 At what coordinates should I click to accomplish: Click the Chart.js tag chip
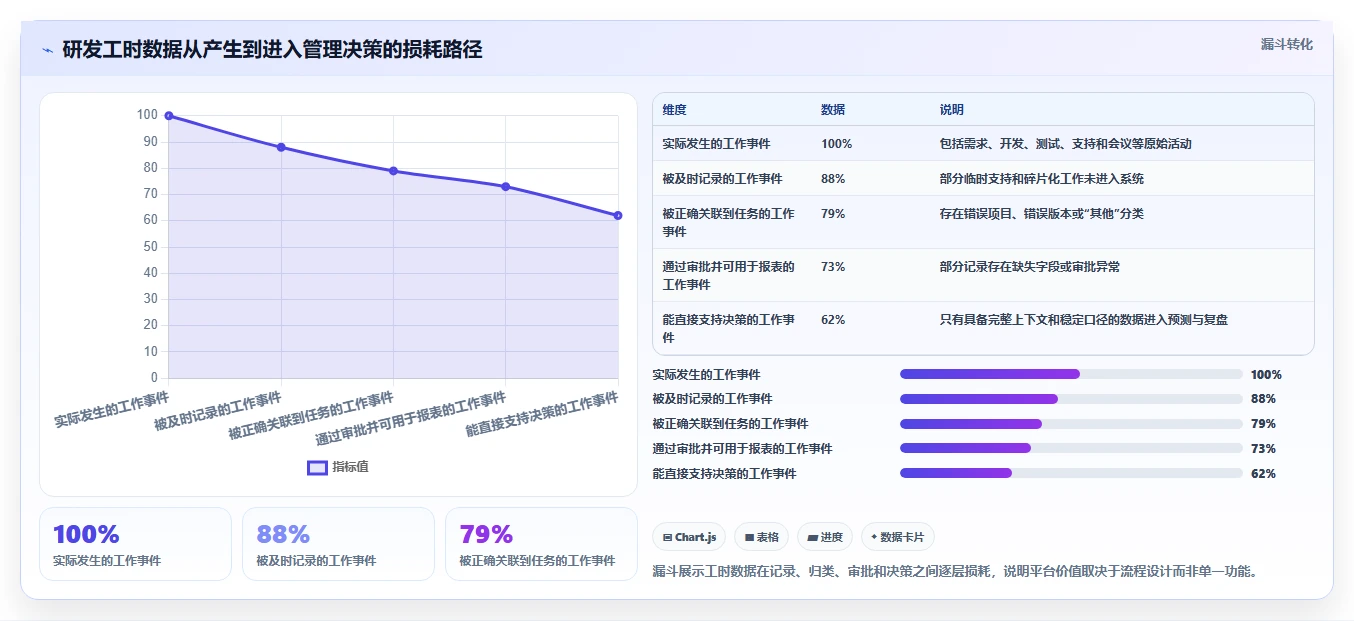pos(689,537)
